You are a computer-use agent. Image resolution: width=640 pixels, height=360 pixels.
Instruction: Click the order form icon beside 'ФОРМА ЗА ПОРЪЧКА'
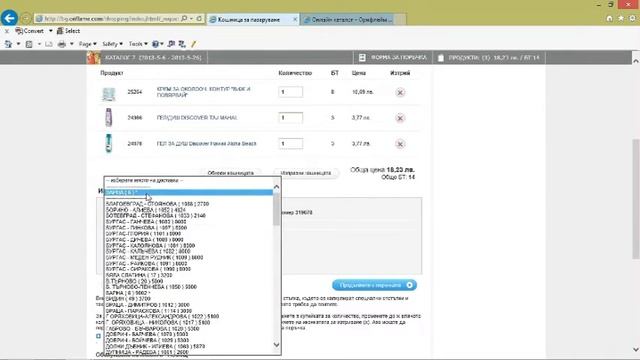[362, 58]
